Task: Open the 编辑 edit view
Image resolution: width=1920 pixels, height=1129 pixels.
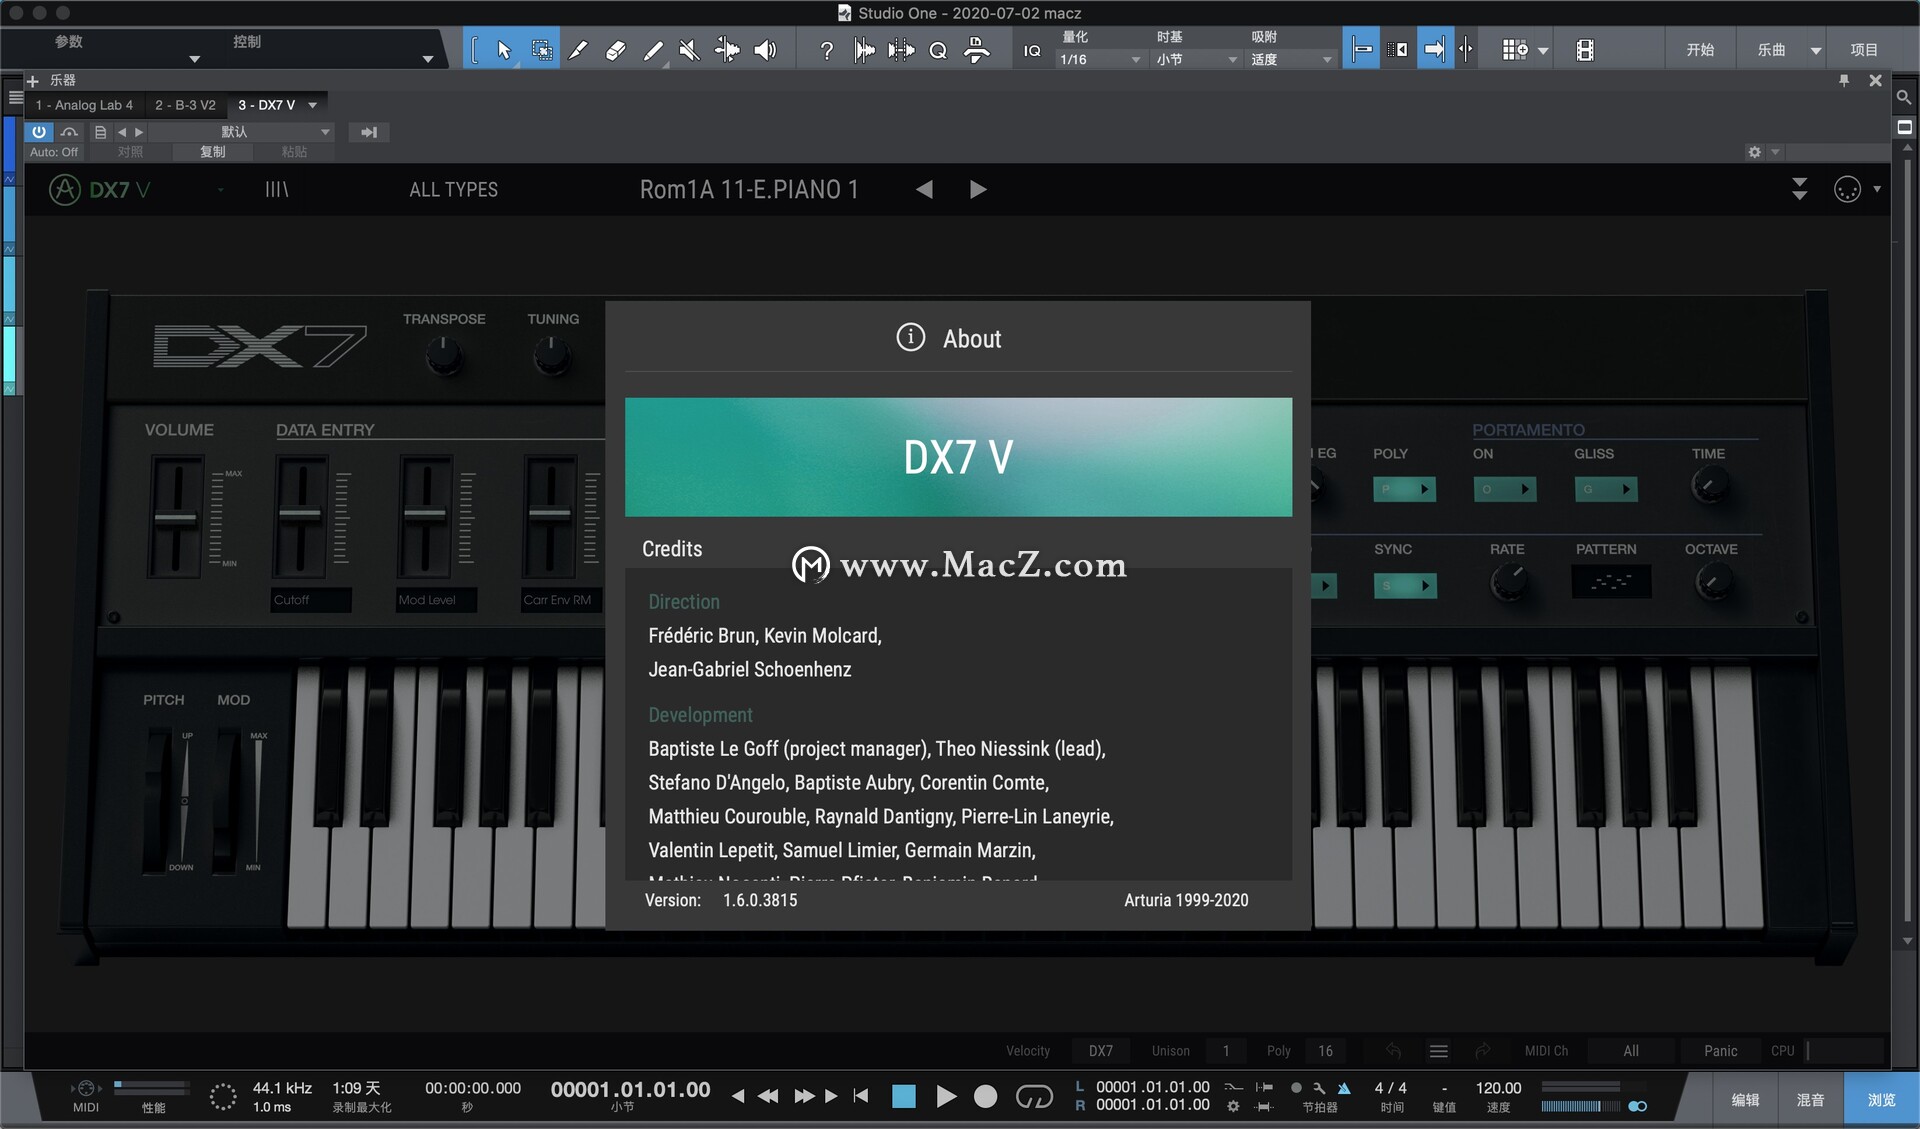Action: [1745, 1099]
